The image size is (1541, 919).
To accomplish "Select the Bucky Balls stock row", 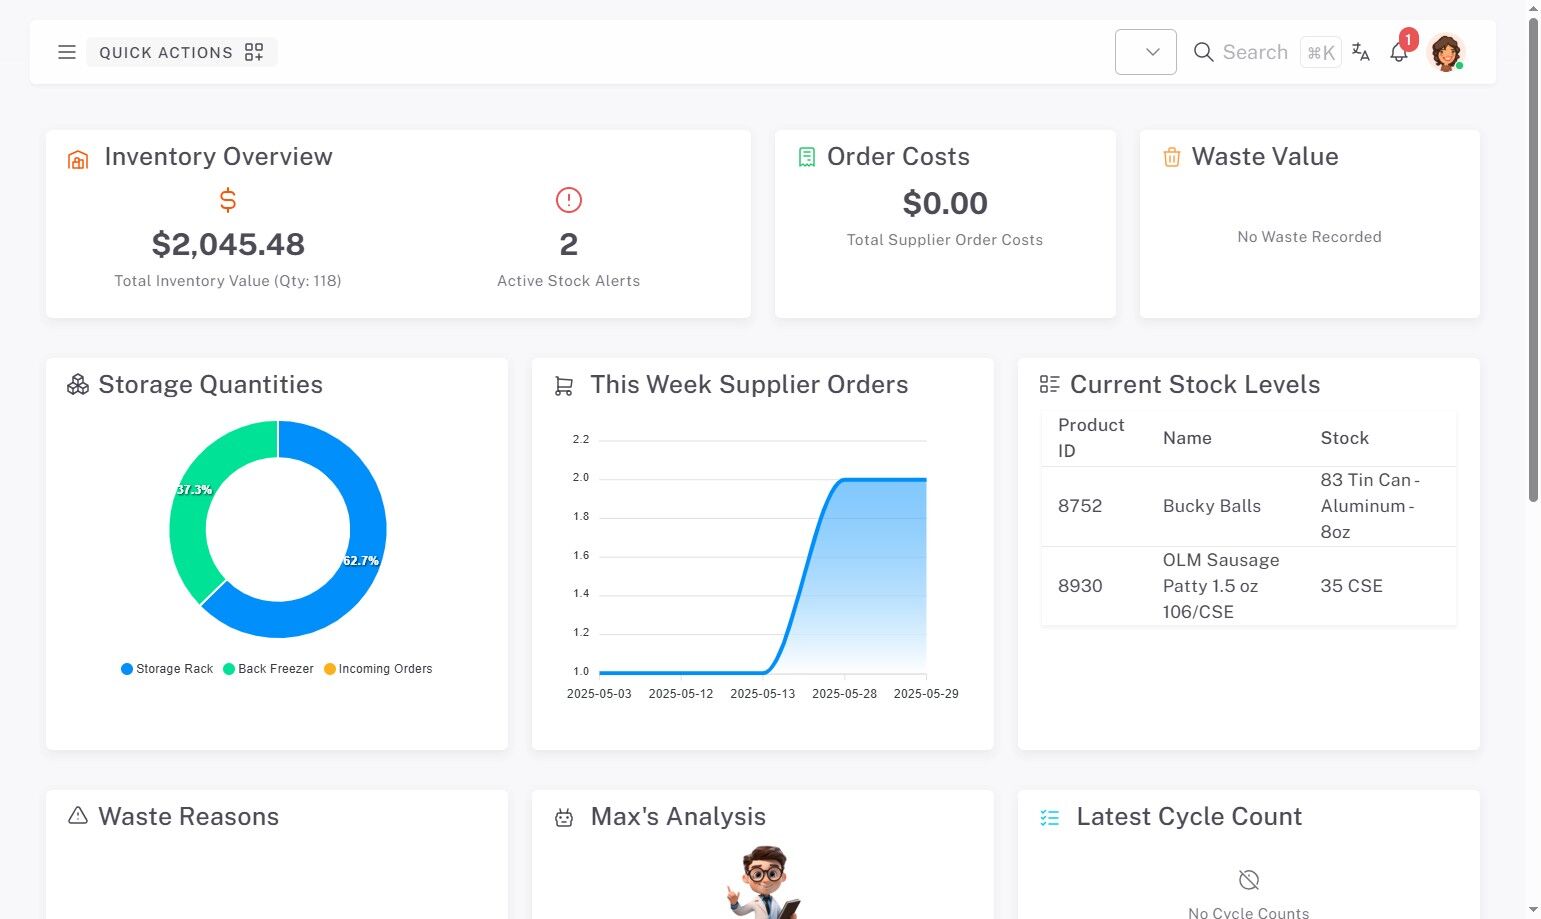I will point(1248,506).
